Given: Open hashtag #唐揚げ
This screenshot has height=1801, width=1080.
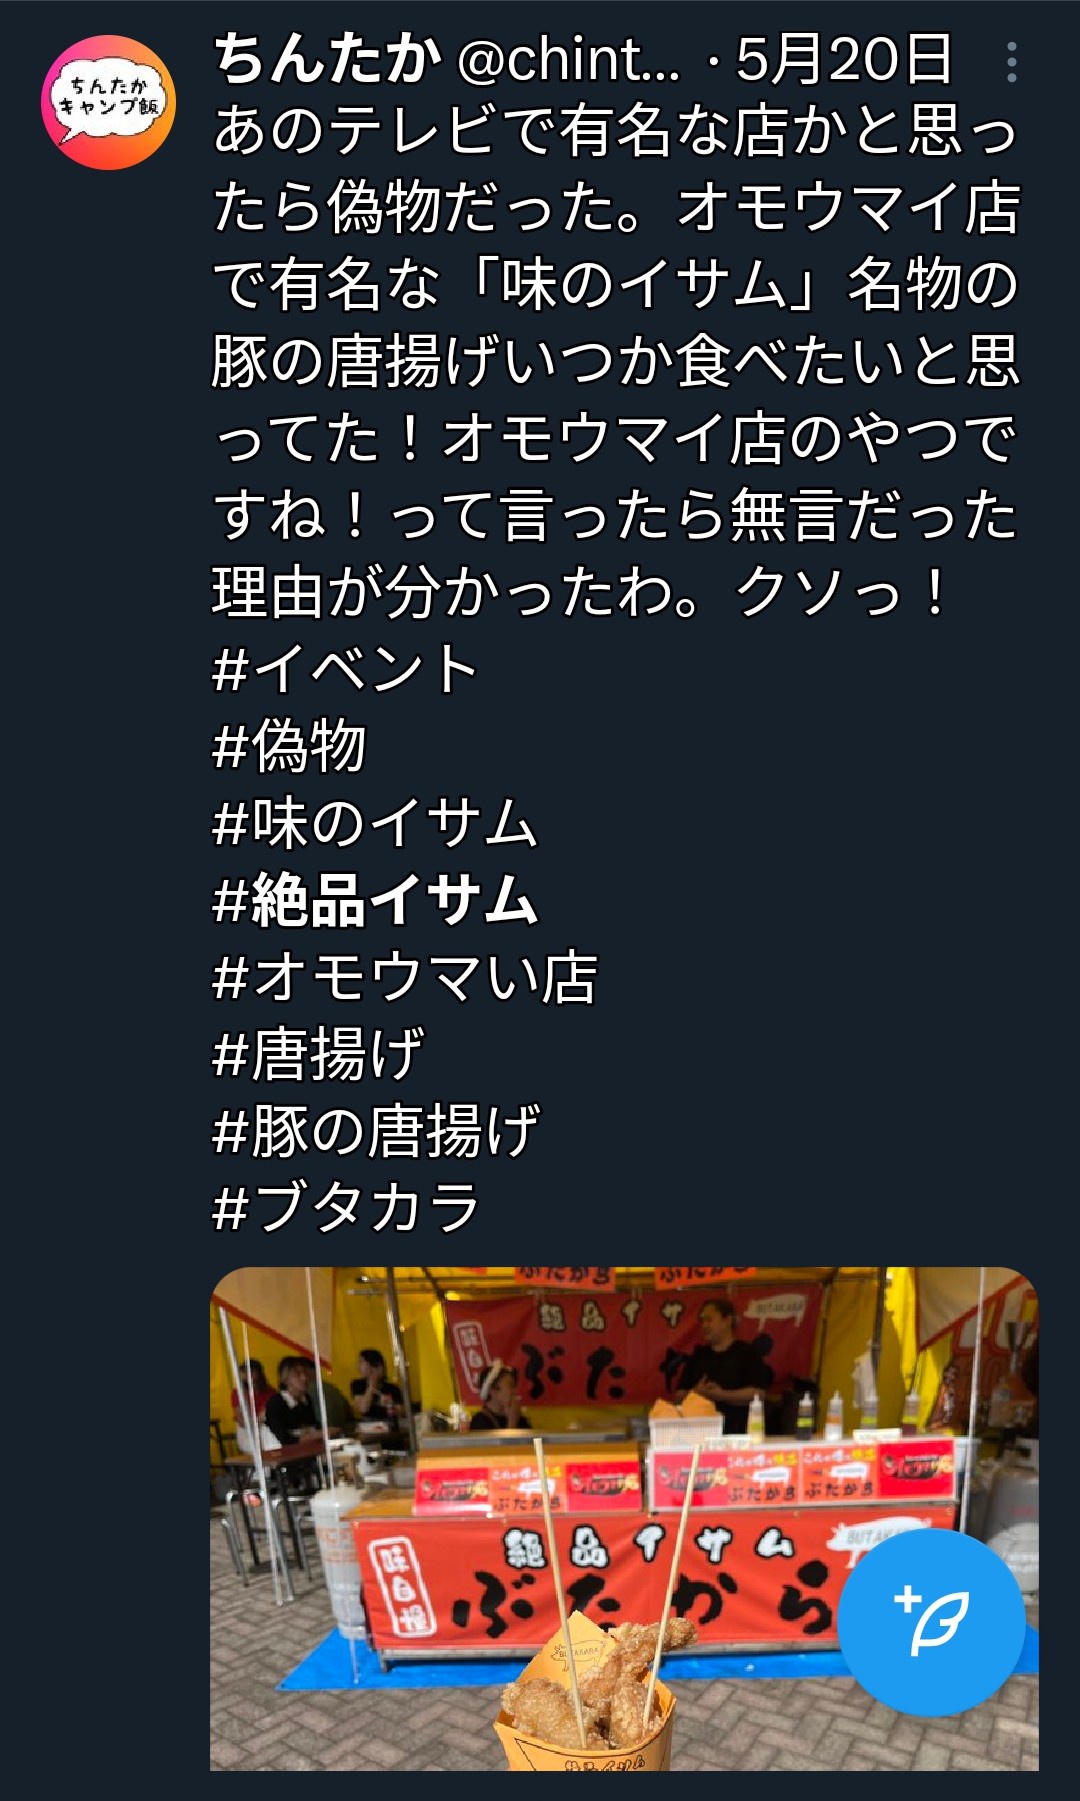Looking at the screenshot, I should tap(318, 1054).
